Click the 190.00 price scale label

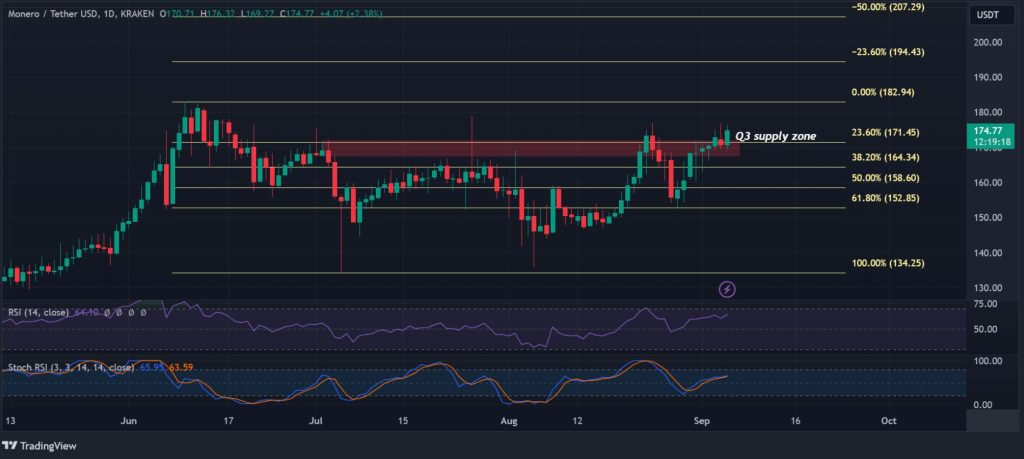(987, 77)
